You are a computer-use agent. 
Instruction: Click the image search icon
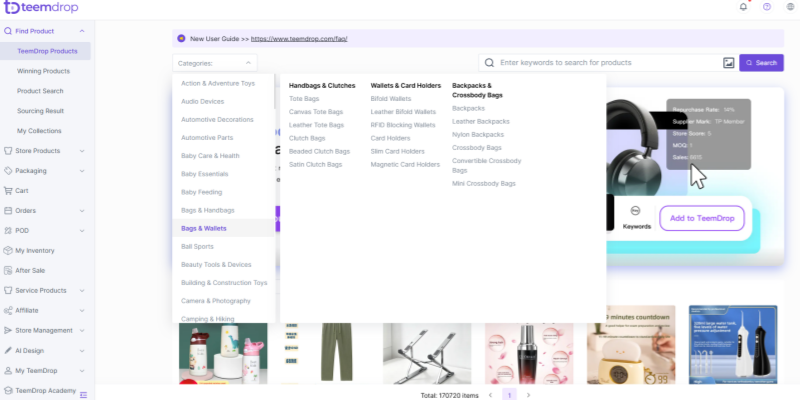729,63
